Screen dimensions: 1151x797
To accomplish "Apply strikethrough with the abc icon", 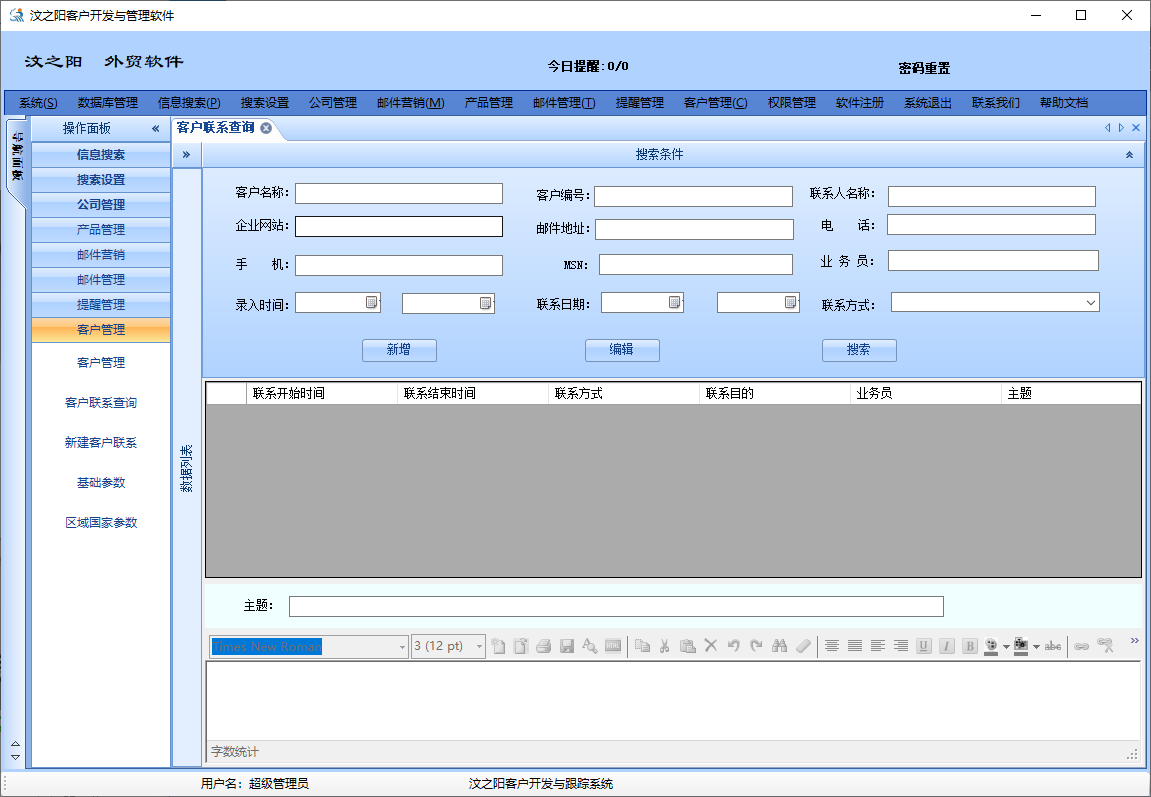I will (x=1052, y=646).
